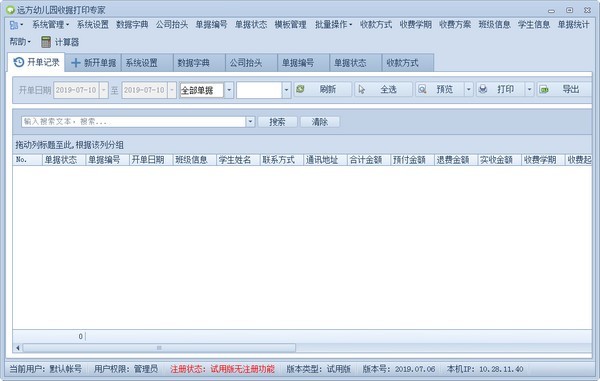Sort by the 预付金额 column header

tap(412, 160)
